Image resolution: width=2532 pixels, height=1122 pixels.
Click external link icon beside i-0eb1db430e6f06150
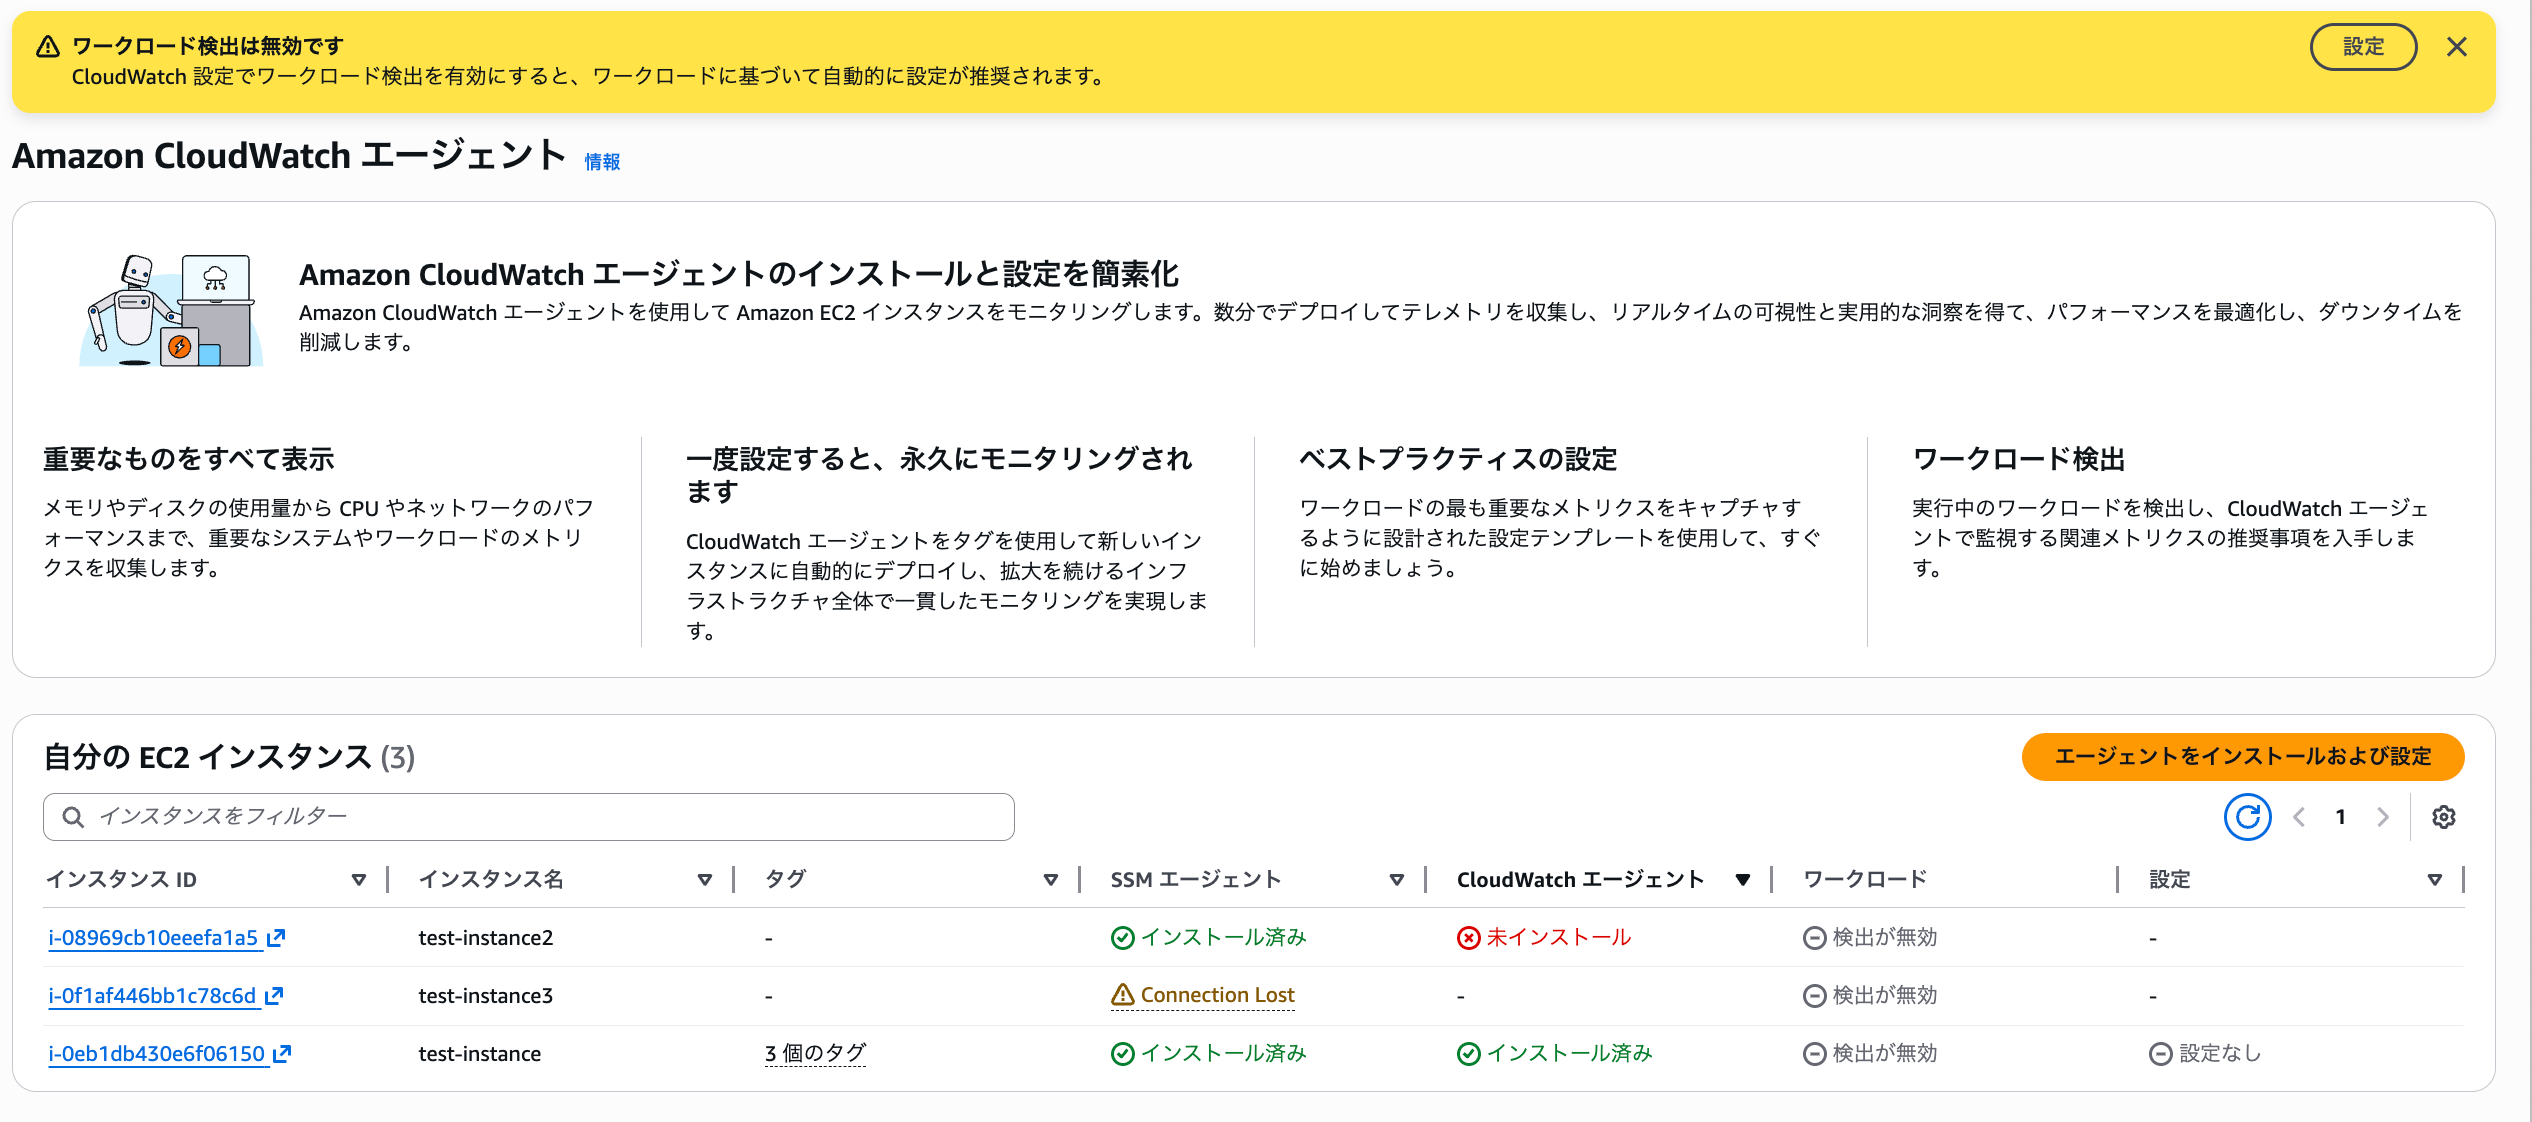[282, 1053]
